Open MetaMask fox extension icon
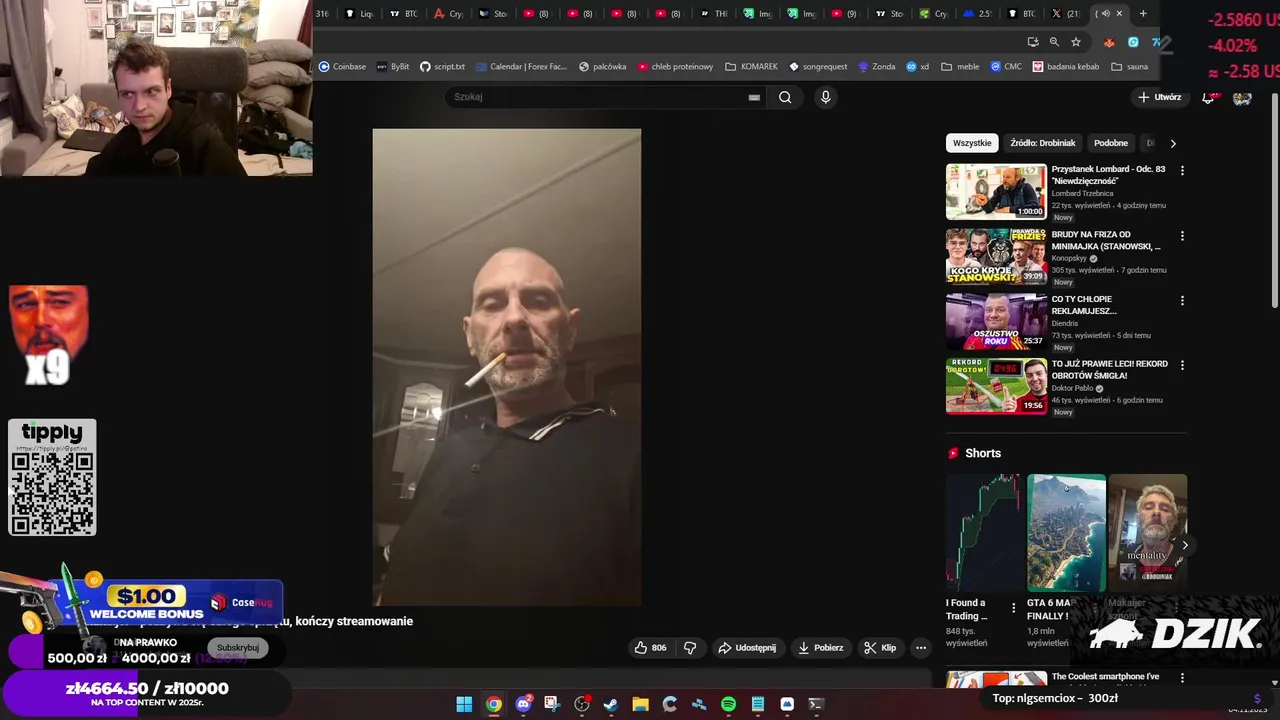Viewport: 1280px width, 720px height. coord(1109,42)
